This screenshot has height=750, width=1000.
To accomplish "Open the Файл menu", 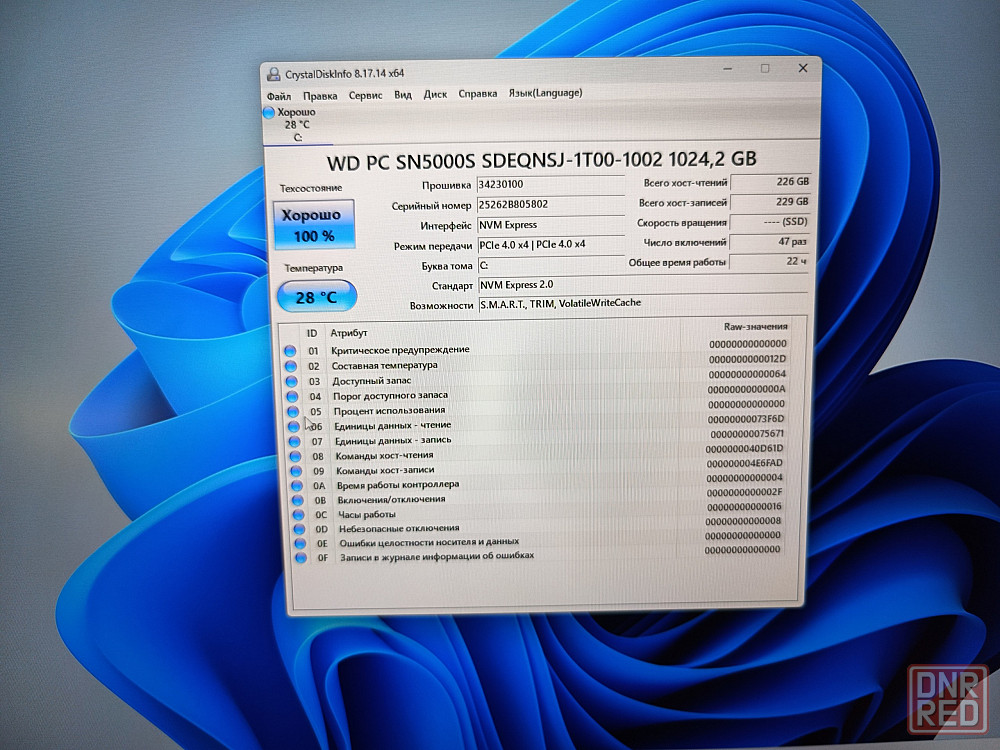I will click(279, 94).
